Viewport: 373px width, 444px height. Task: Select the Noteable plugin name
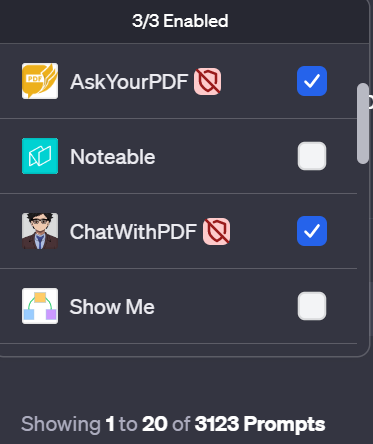113,157
